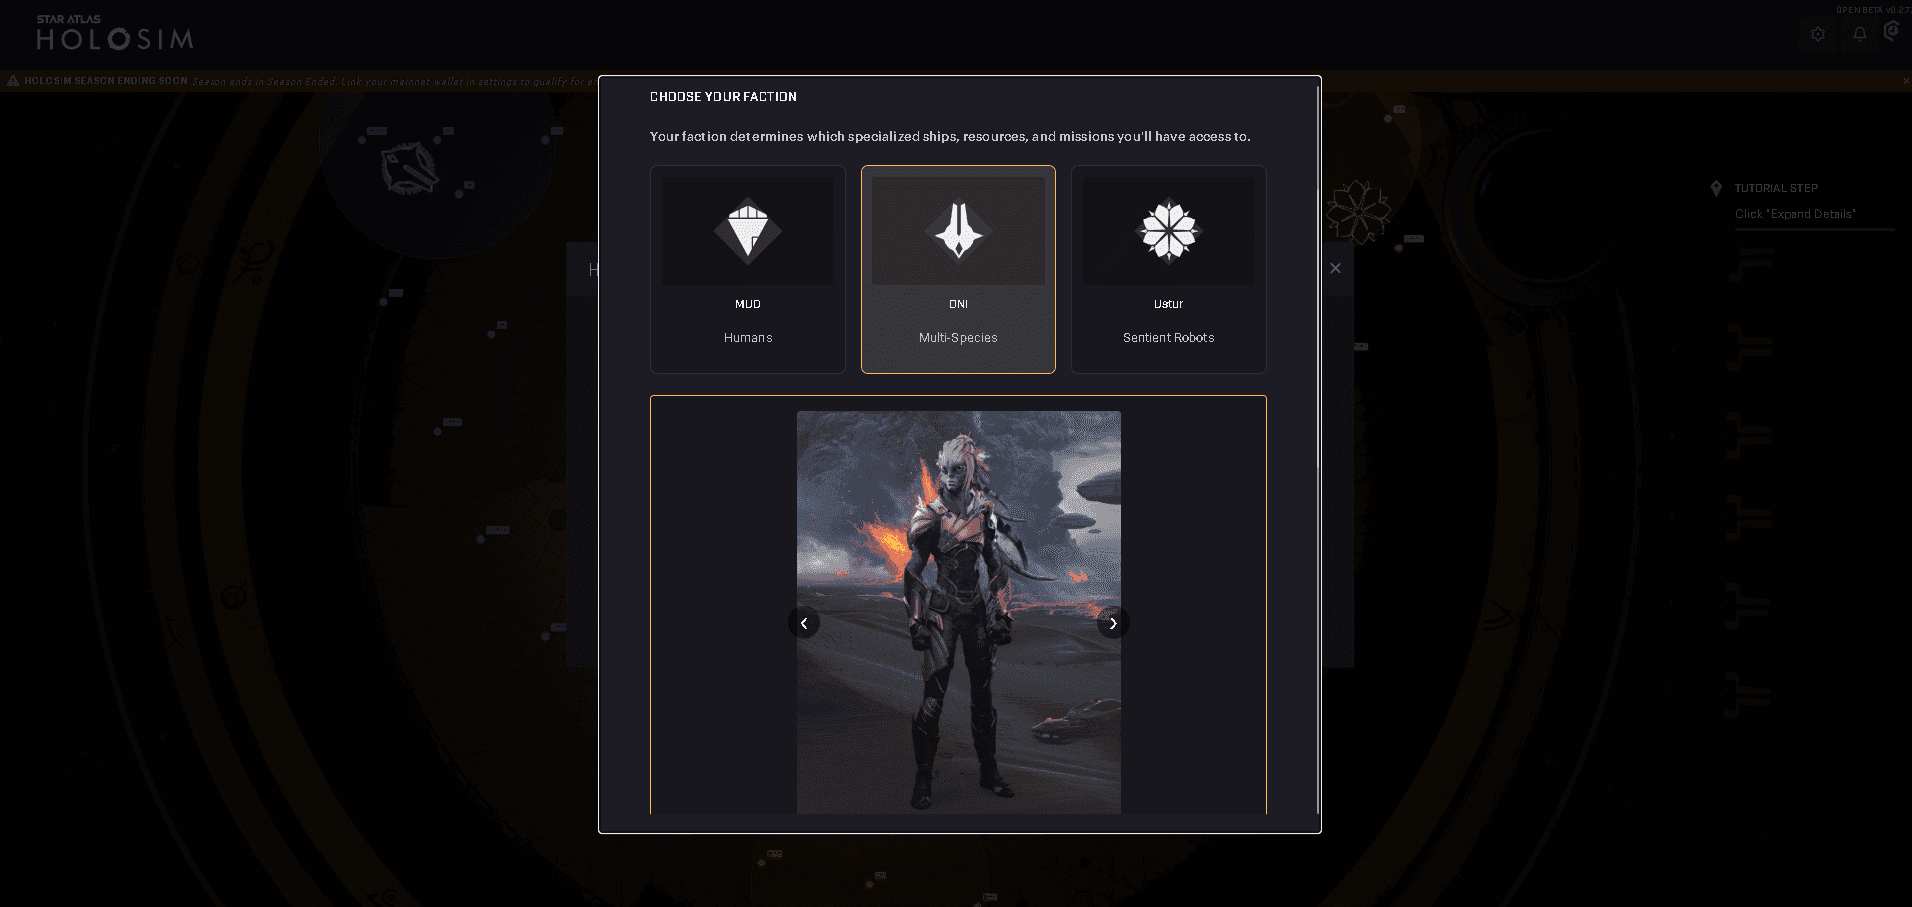Click the 'Expand Details' tutorial text
The width and height of the screenshot is (1912, 907).
(1795, 214)
